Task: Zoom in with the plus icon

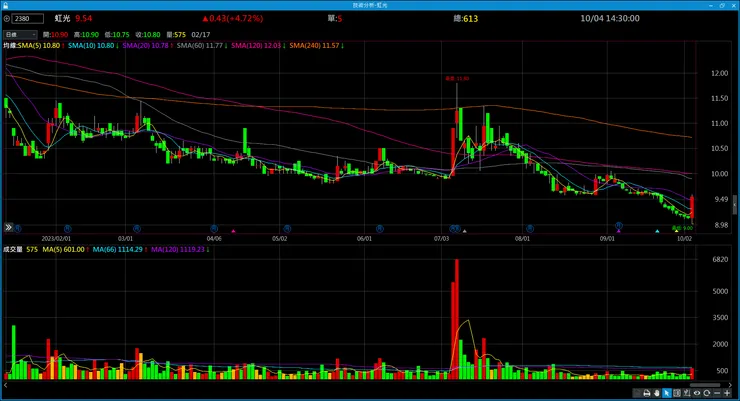Action: point(727,393)
